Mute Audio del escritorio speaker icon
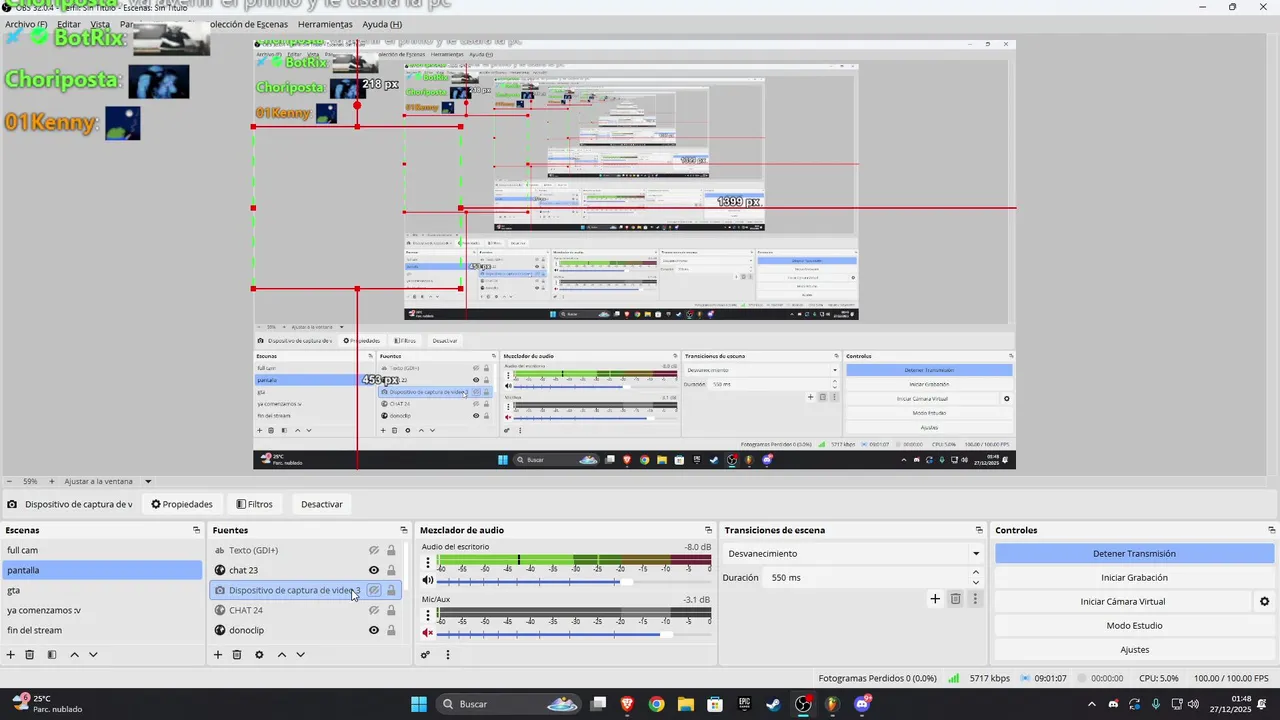 pos(428,580)
